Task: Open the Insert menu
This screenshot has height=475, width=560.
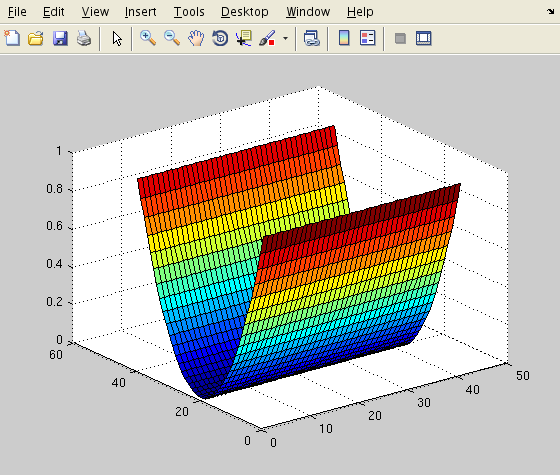Action: [x=140, y=12]
